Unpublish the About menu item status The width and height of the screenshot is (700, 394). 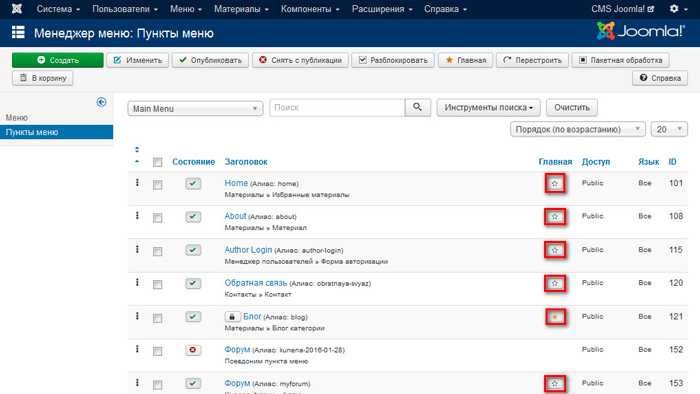193,217
